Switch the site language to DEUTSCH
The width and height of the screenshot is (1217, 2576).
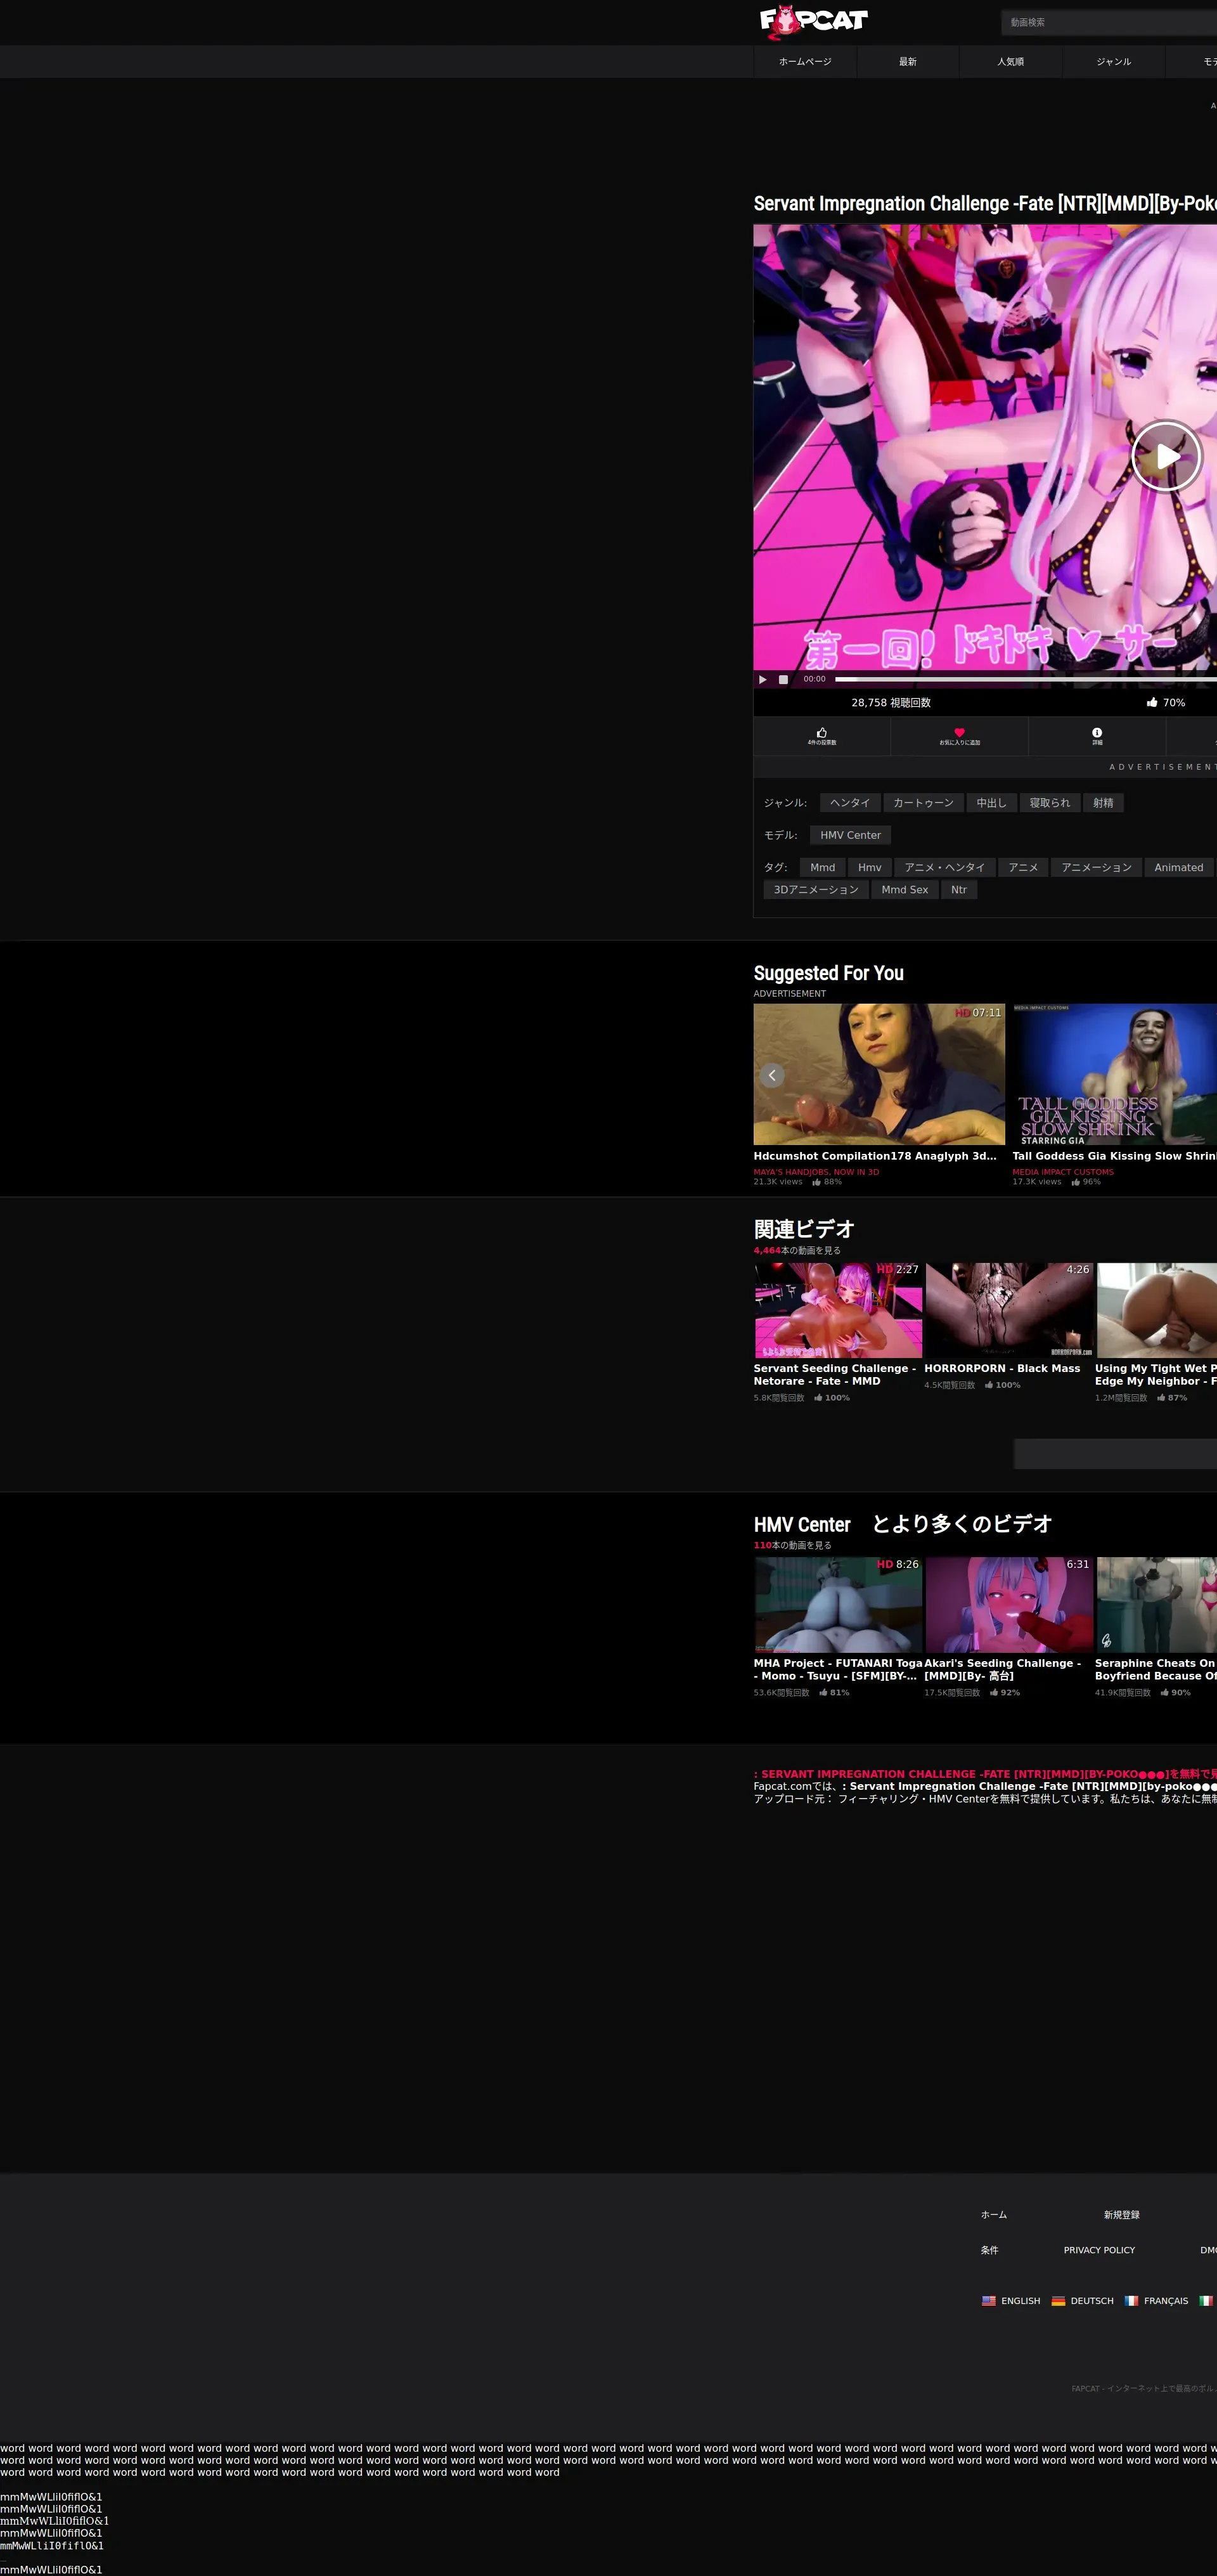pyautogui.click(x=1092, y=2301)
